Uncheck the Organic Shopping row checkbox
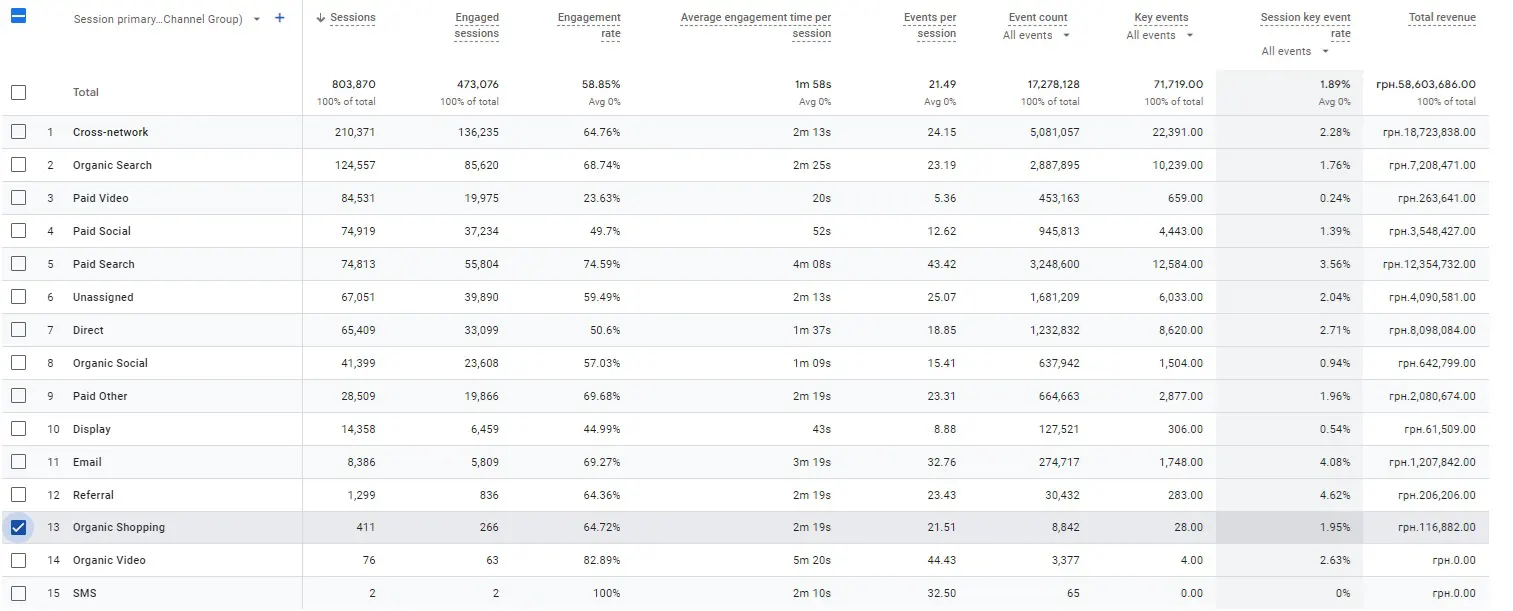1513x611 pixels. click(18, 527)
